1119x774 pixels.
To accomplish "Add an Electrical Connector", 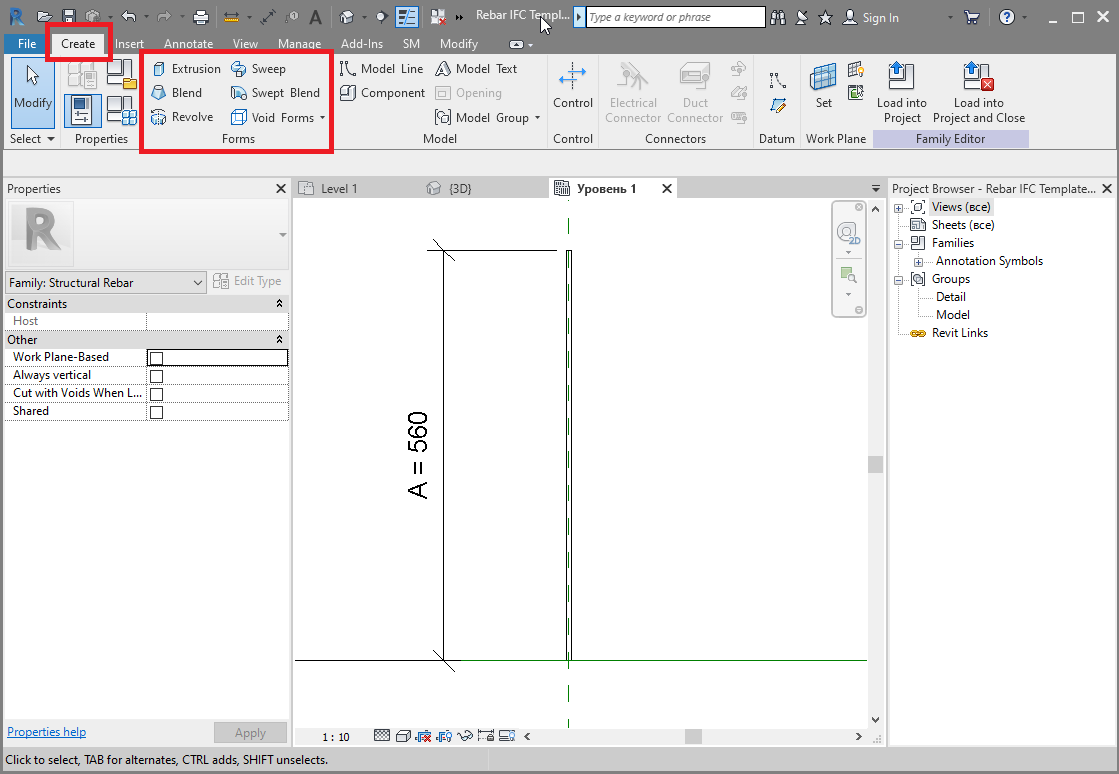I will (x=632, y=90).
